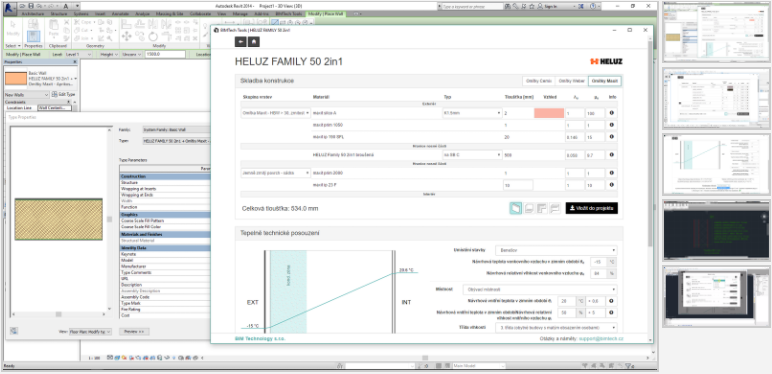
Task: Click the salmon Vzhled color swatch
Action: coord(549,113)
